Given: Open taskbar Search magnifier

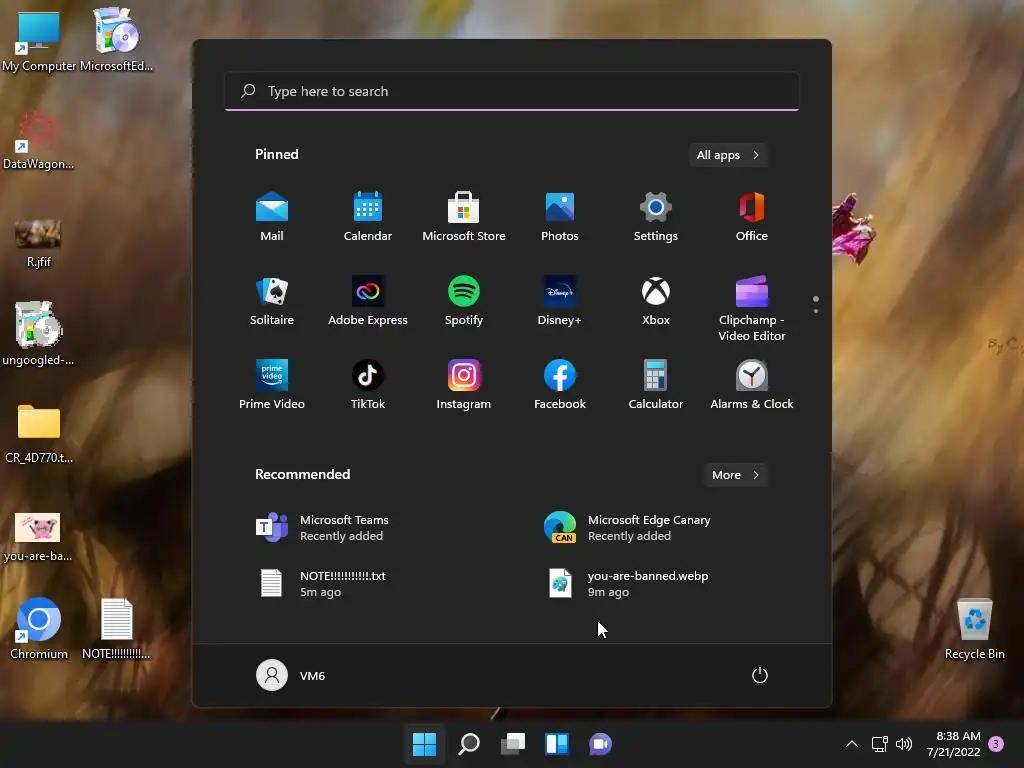Looking at the screenshot, I should coord(469,744).
